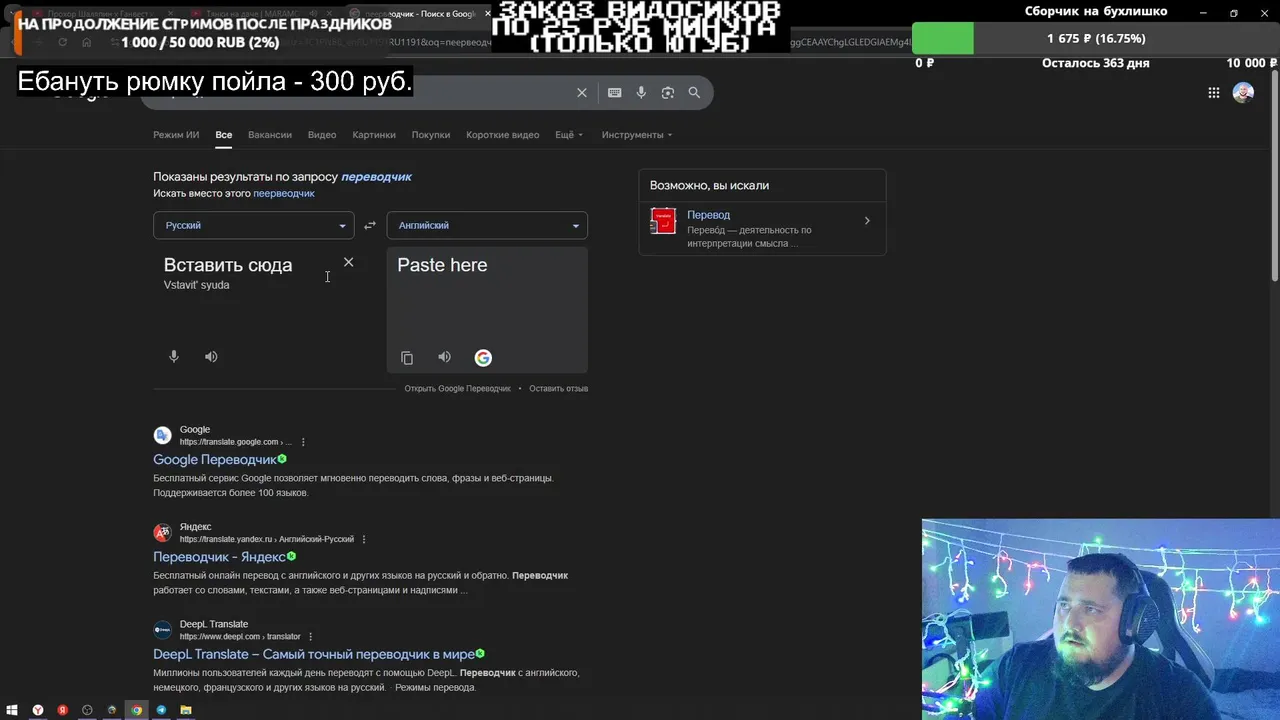Image resolution: width=1280 pixels, height=720 pixels.
Task: Open the Windows Start menu
Action: pos(13,710)
